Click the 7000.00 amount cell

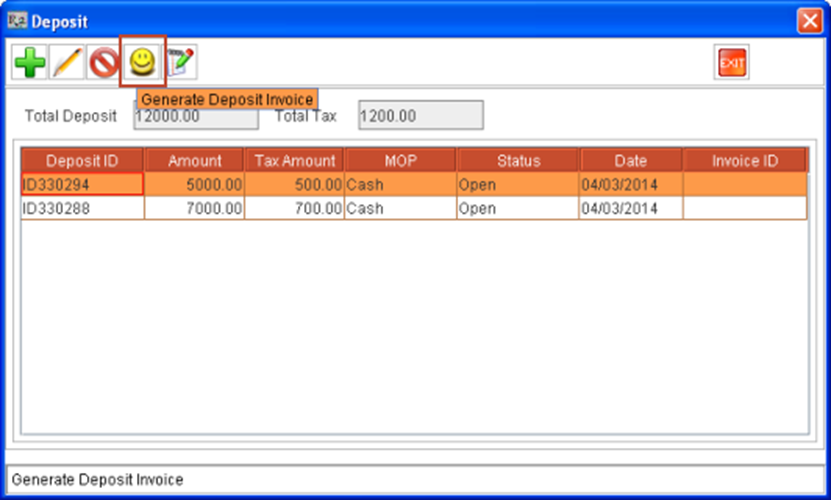point(194,208)
